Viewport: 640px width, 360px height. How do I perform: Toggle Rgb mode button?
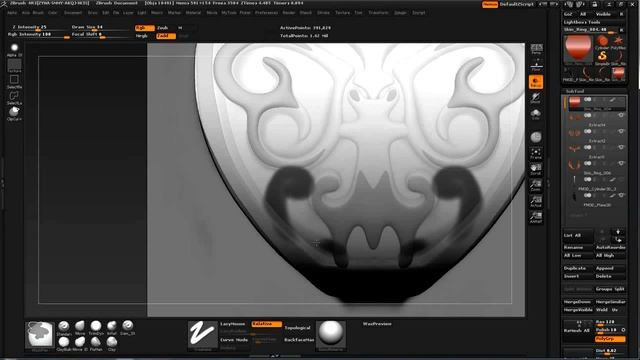tap(145, 28)
